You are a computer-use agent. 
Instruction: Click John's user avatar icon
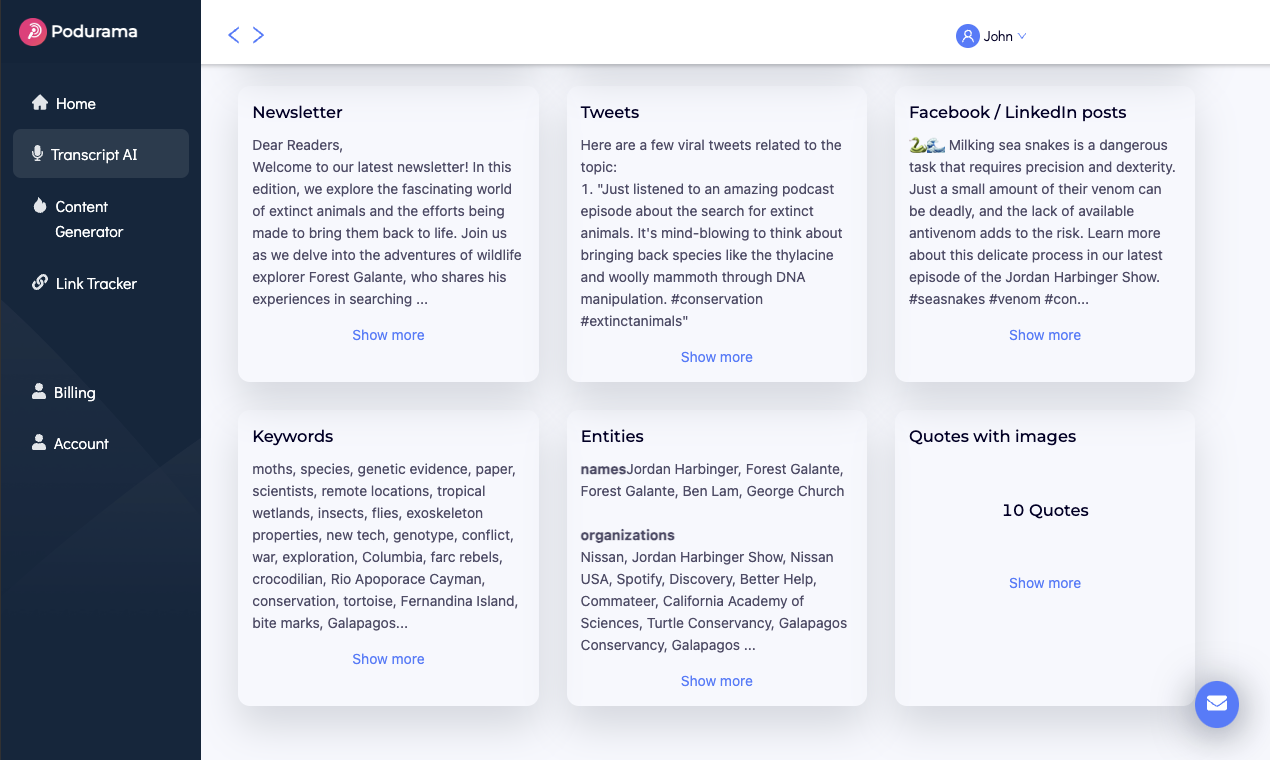(967, 36)
